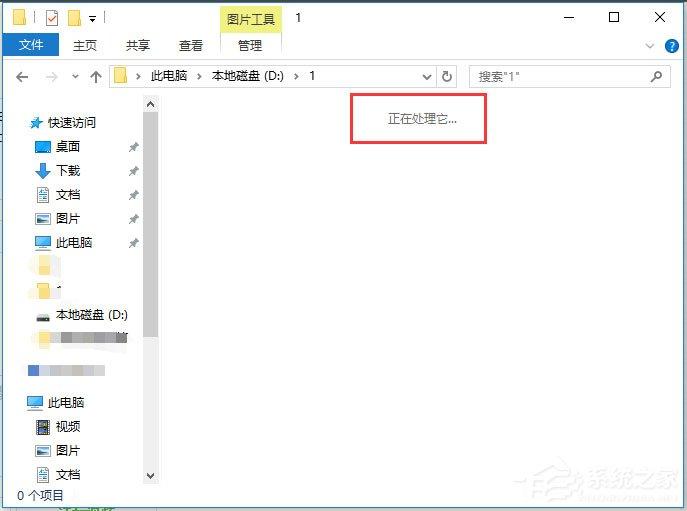Viewport: 687px width, 511px height.
Task: Open 图片 under 此电脑
Action: point(68,450)
